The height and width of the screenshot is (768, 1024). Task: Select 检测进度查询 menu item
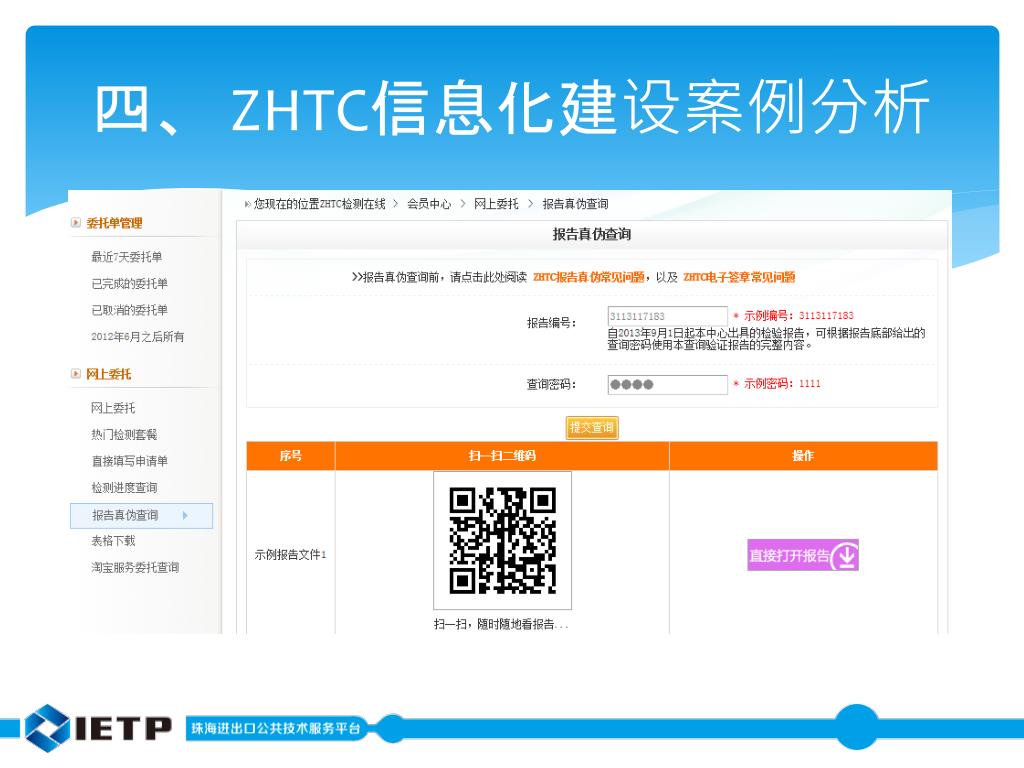click(124, 488)
